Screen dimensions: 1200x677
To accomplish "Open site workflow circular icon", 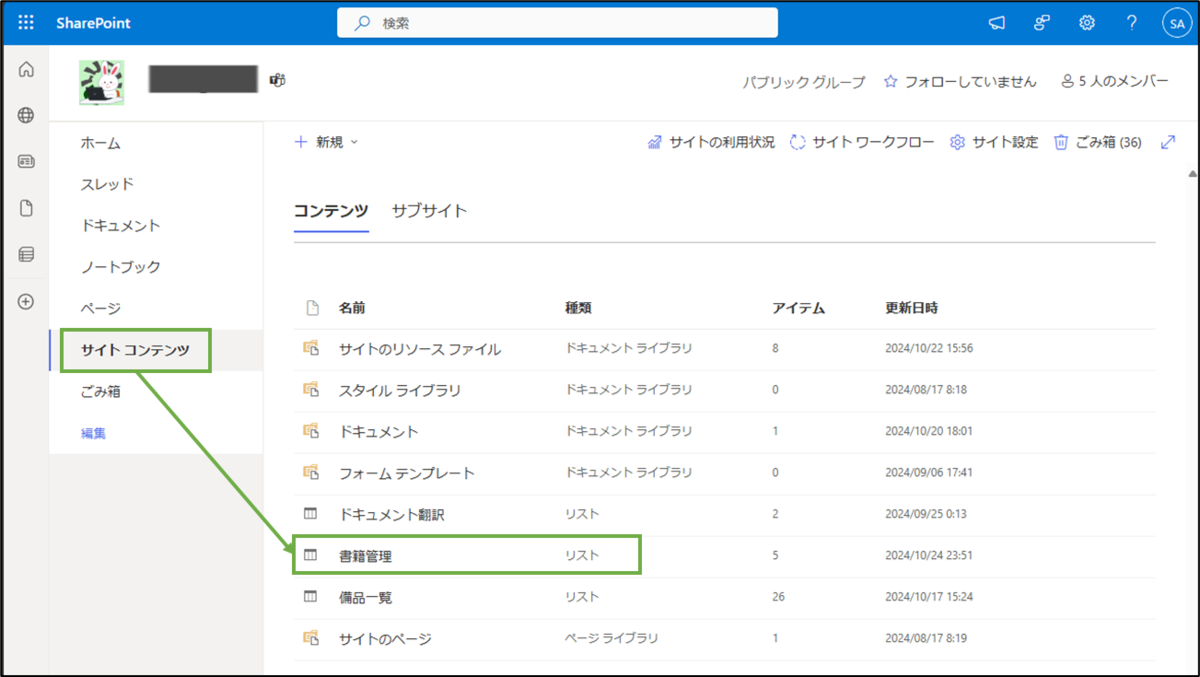I will point(798,142).
